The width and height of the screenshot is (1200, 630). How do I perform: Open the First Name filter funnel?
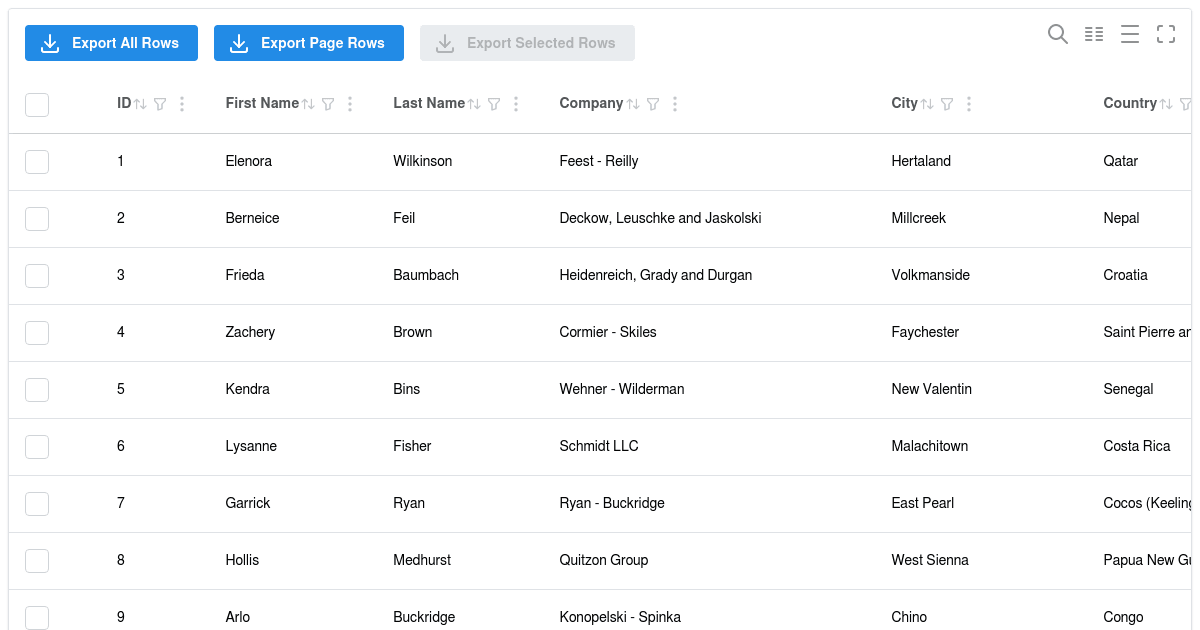tap(327, 103)
